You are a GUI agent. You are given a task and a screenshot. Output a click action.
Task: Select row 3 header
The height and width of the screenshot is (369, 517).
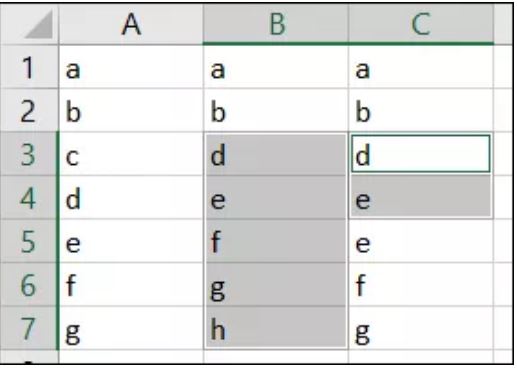coord(29,154)
